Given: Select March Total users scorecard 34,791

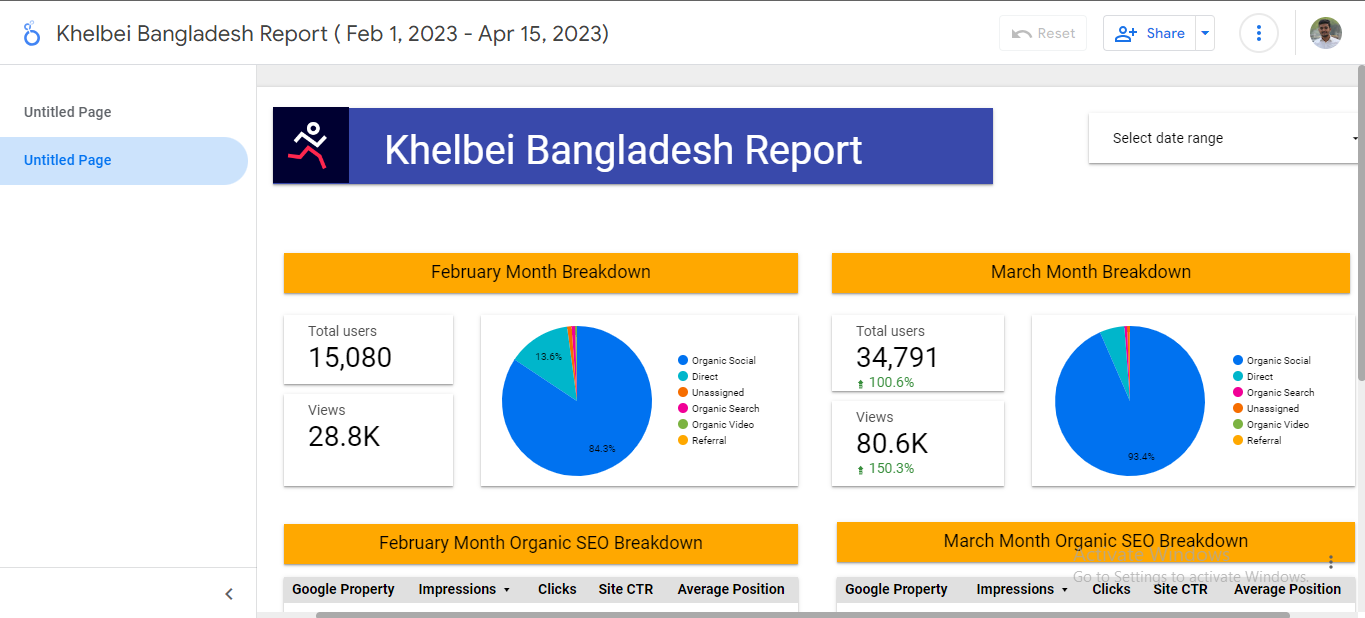Looking at the screenshot, I should coord(917,353).
